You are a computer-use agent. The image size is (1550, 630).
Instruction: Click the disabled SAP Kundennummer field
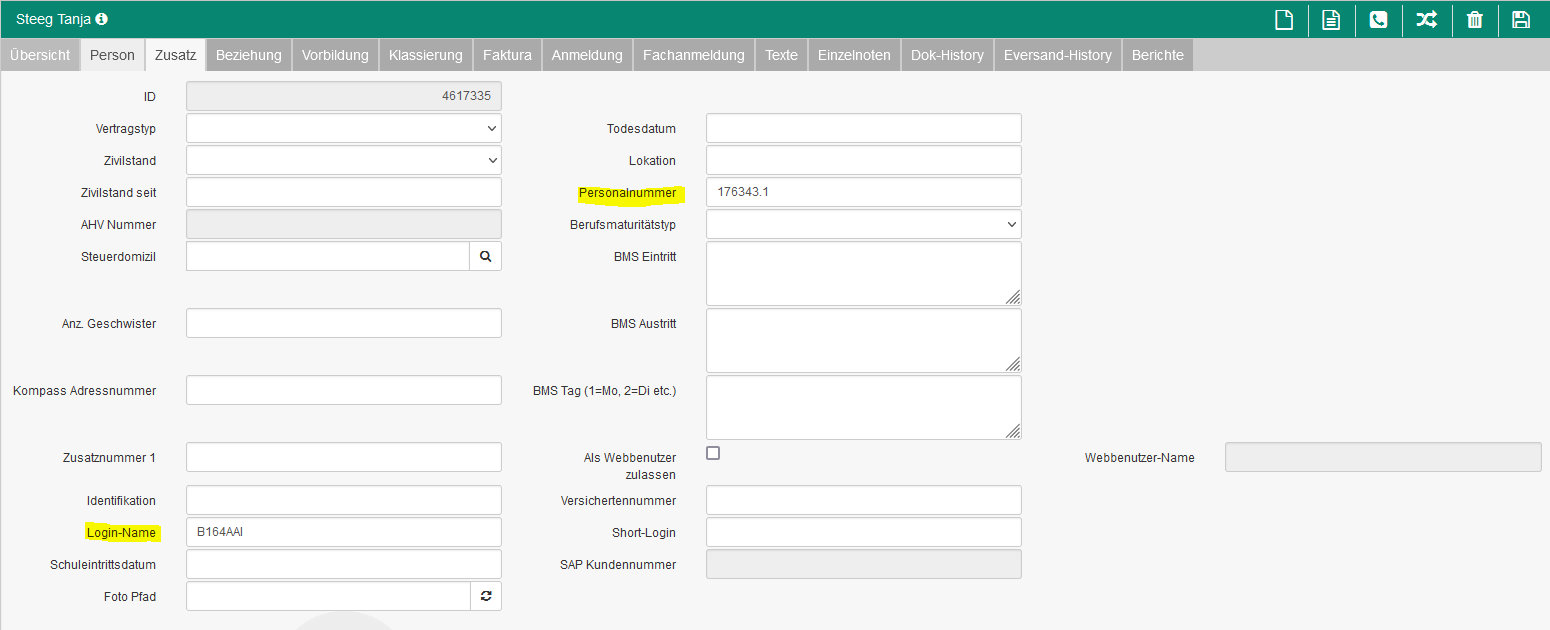click(x=864, y=564)
